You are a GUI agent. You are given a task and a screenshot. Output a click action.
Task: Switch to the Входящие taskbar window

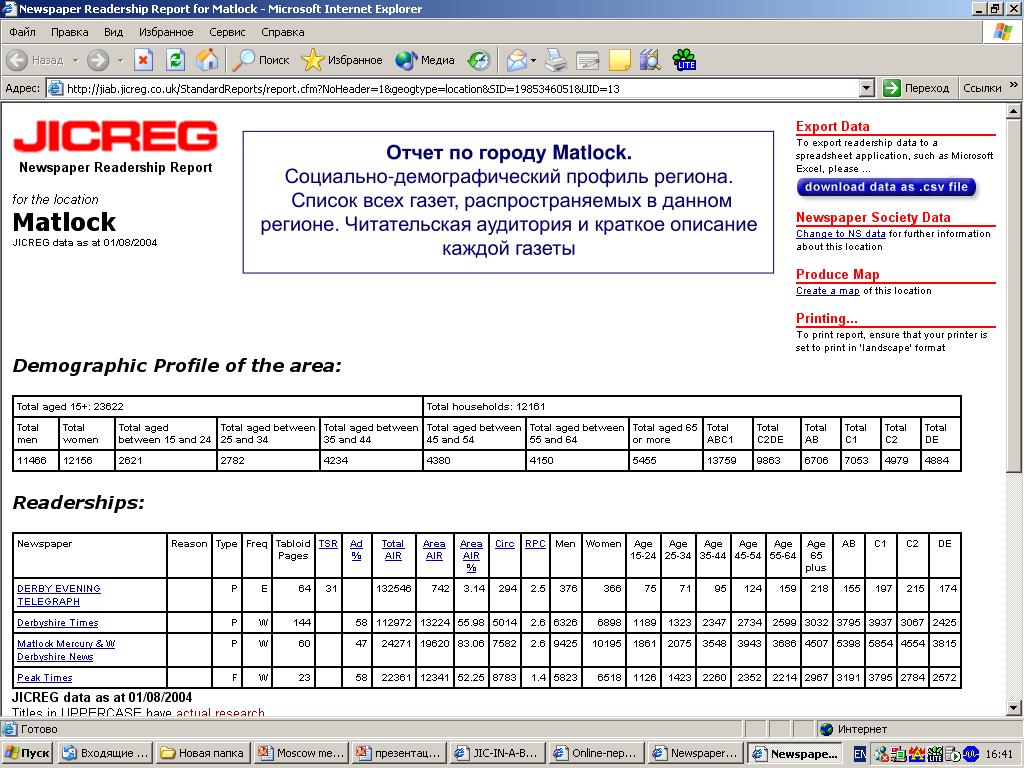coord(106,753)
